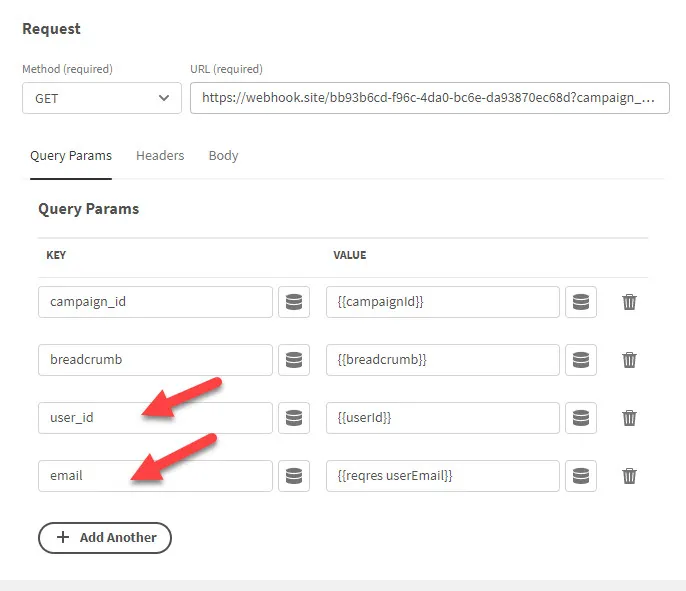The width and height of the screenshot is (686, 591).
Task: Delete the email query param row
Action: click(x=629, y=476)
